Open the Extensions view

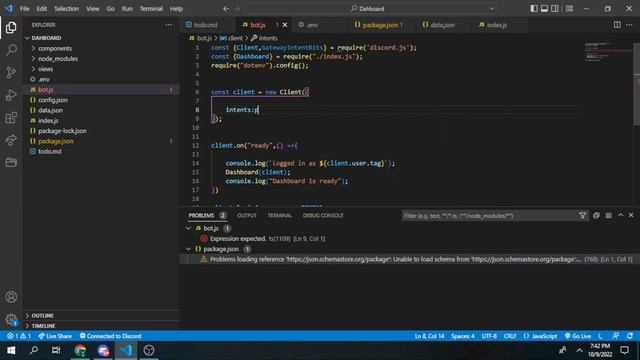point(11,118)
